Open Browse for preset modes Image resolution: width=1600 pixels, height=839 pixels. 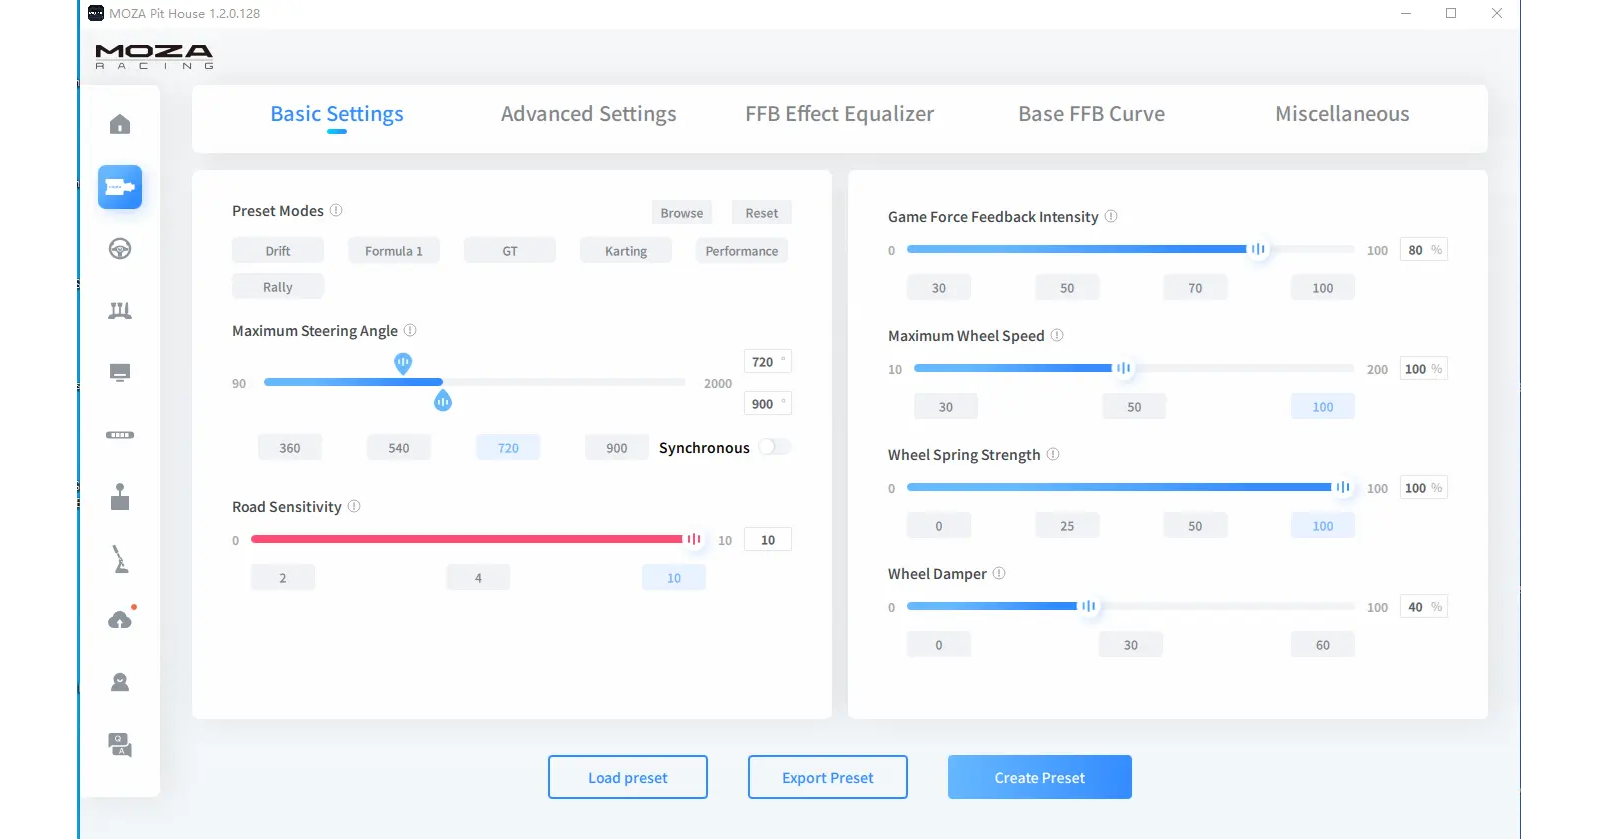pos(681,213)
